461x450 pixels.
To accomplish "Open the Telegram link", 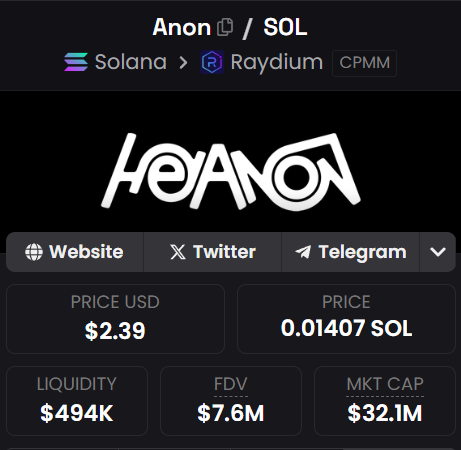I will click(x=350, y=252).
